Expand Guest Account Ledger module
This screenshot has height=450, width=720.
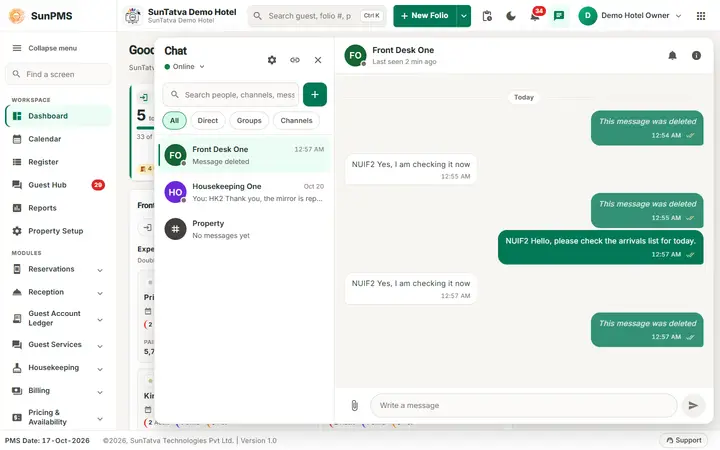pos(58,318)
